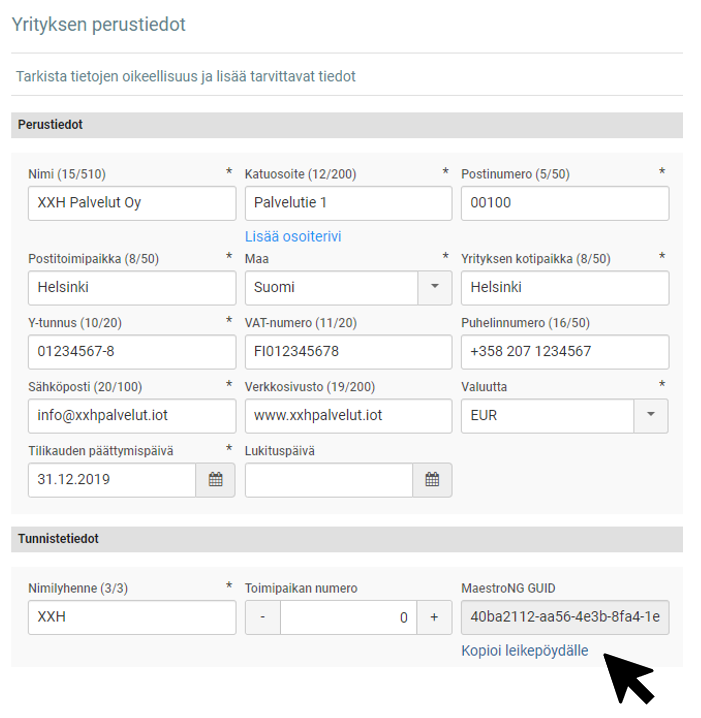Increase Toimipaikan numero with plus button
Image resolution: width=701 pixels, height=718 pixels.
click(x=434, y=618)
